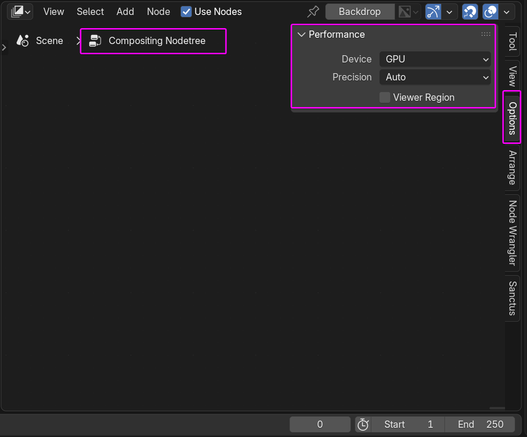Click the End frame 250 field

(480, 425)
